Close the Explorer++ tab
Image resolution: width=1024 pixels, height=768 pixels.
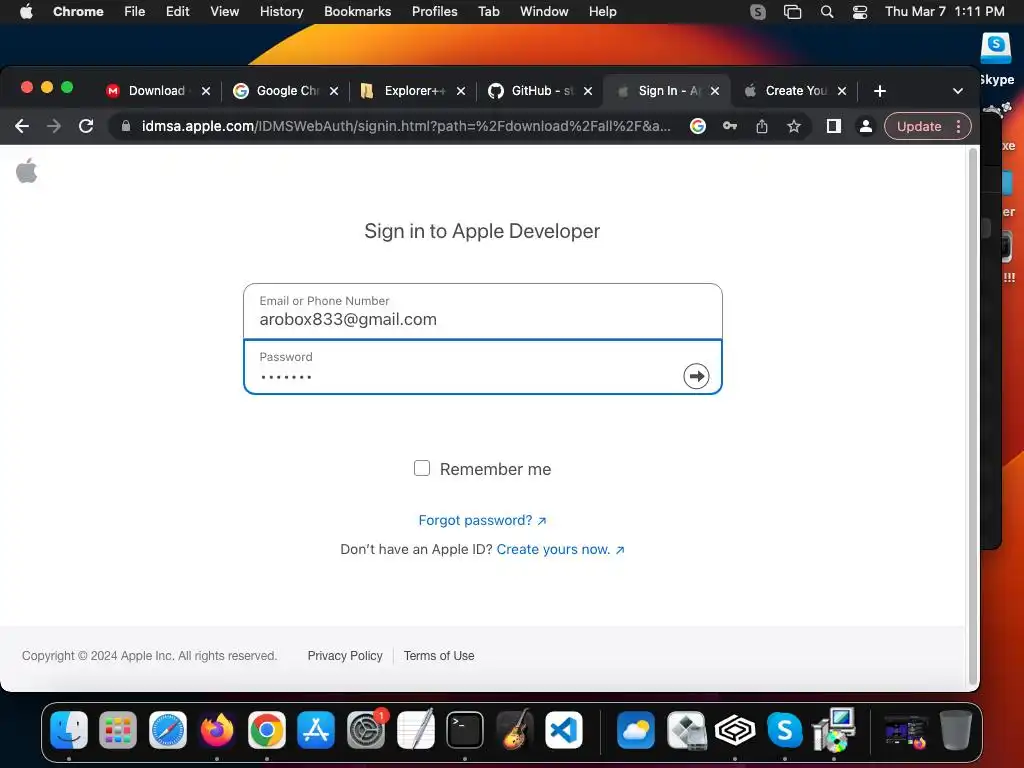click(x=461, y=91)
